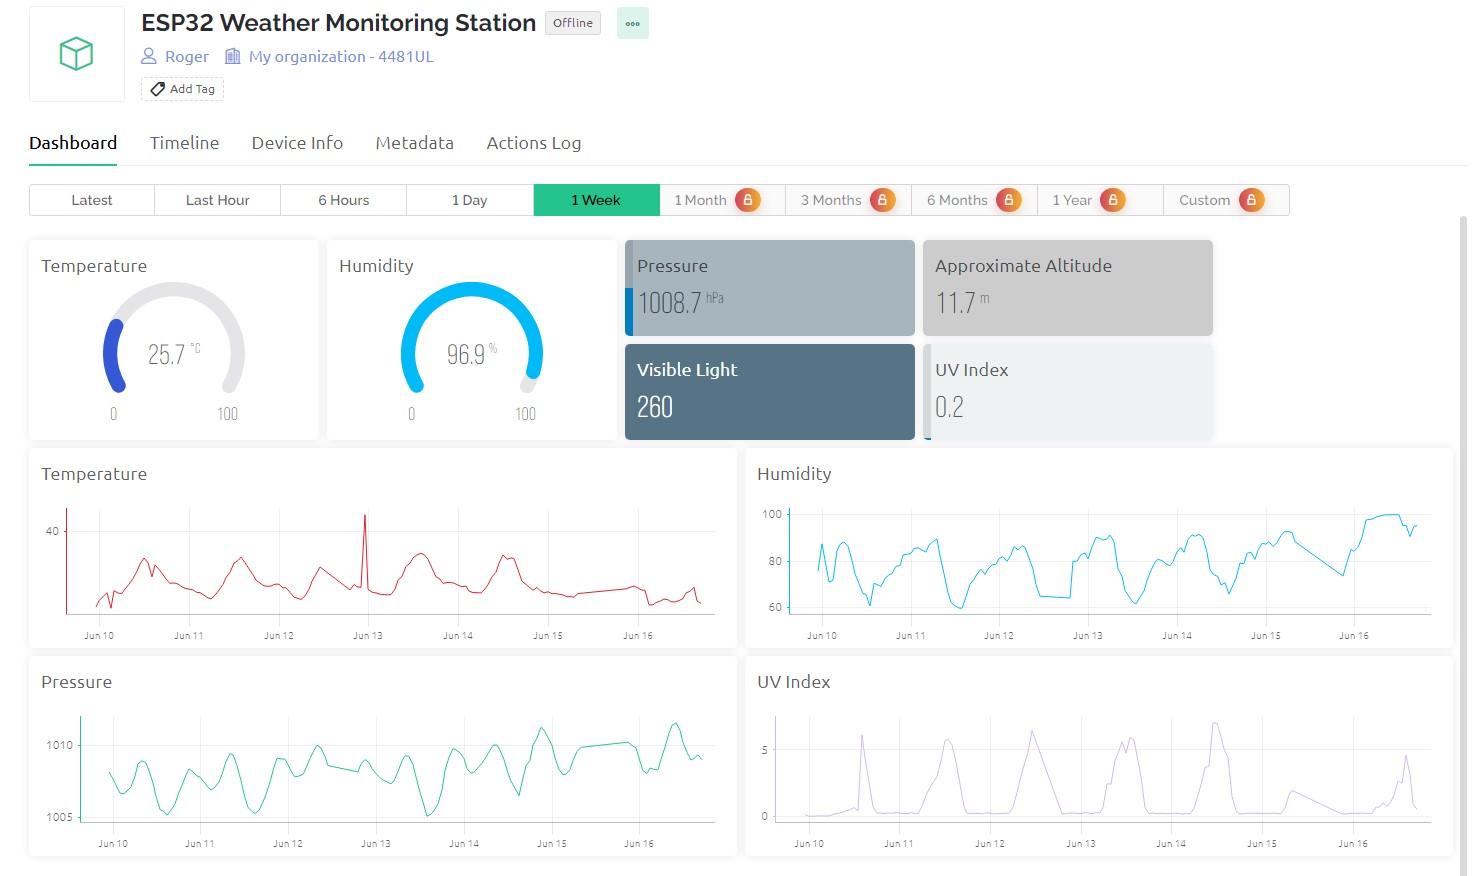This screenshot has height=876, width=1472.
Task: Select the Latest time range
Action: [92, 200]
